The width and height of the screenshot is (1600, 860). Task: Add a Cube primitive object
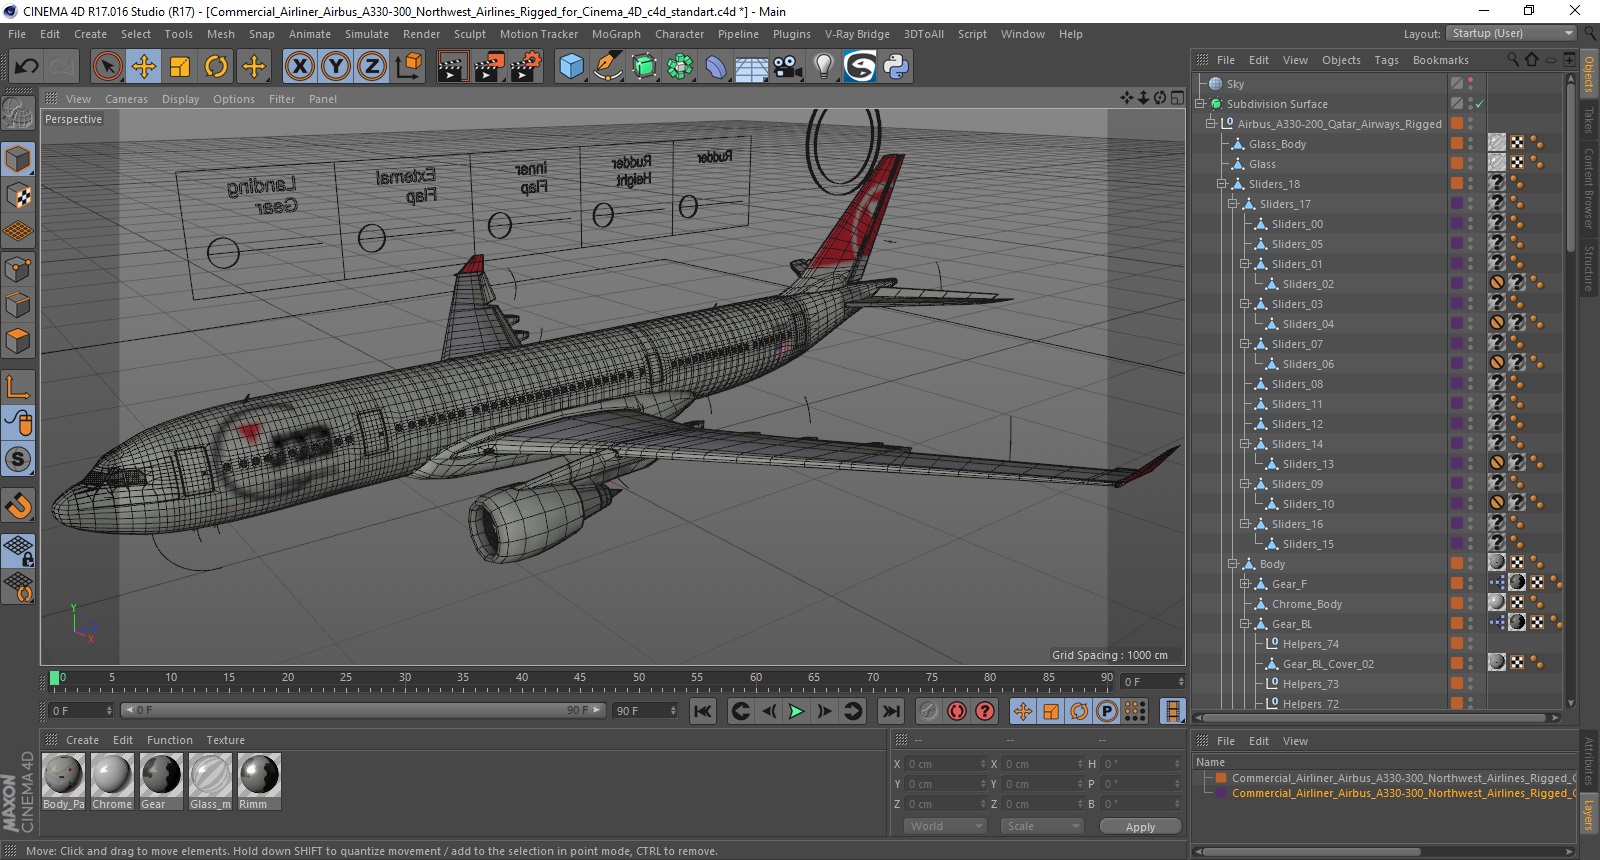point(572,67)
